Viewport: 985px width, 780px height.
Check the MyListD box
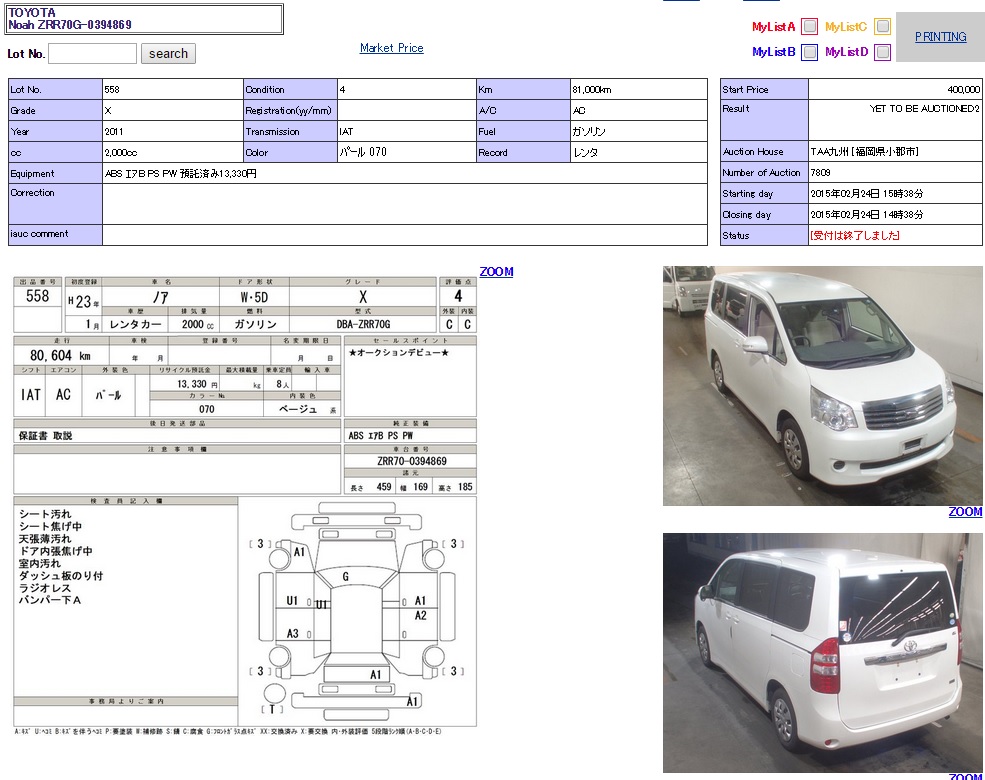pos(882,52)
